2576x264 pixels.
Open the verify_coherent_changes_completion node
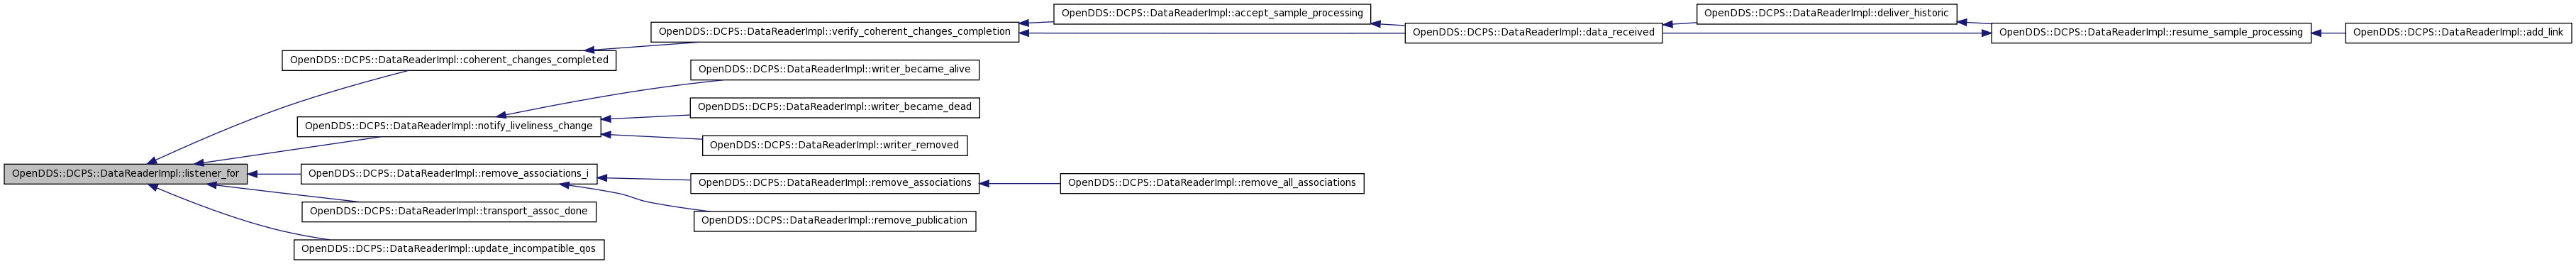click(x=834, y=32)
